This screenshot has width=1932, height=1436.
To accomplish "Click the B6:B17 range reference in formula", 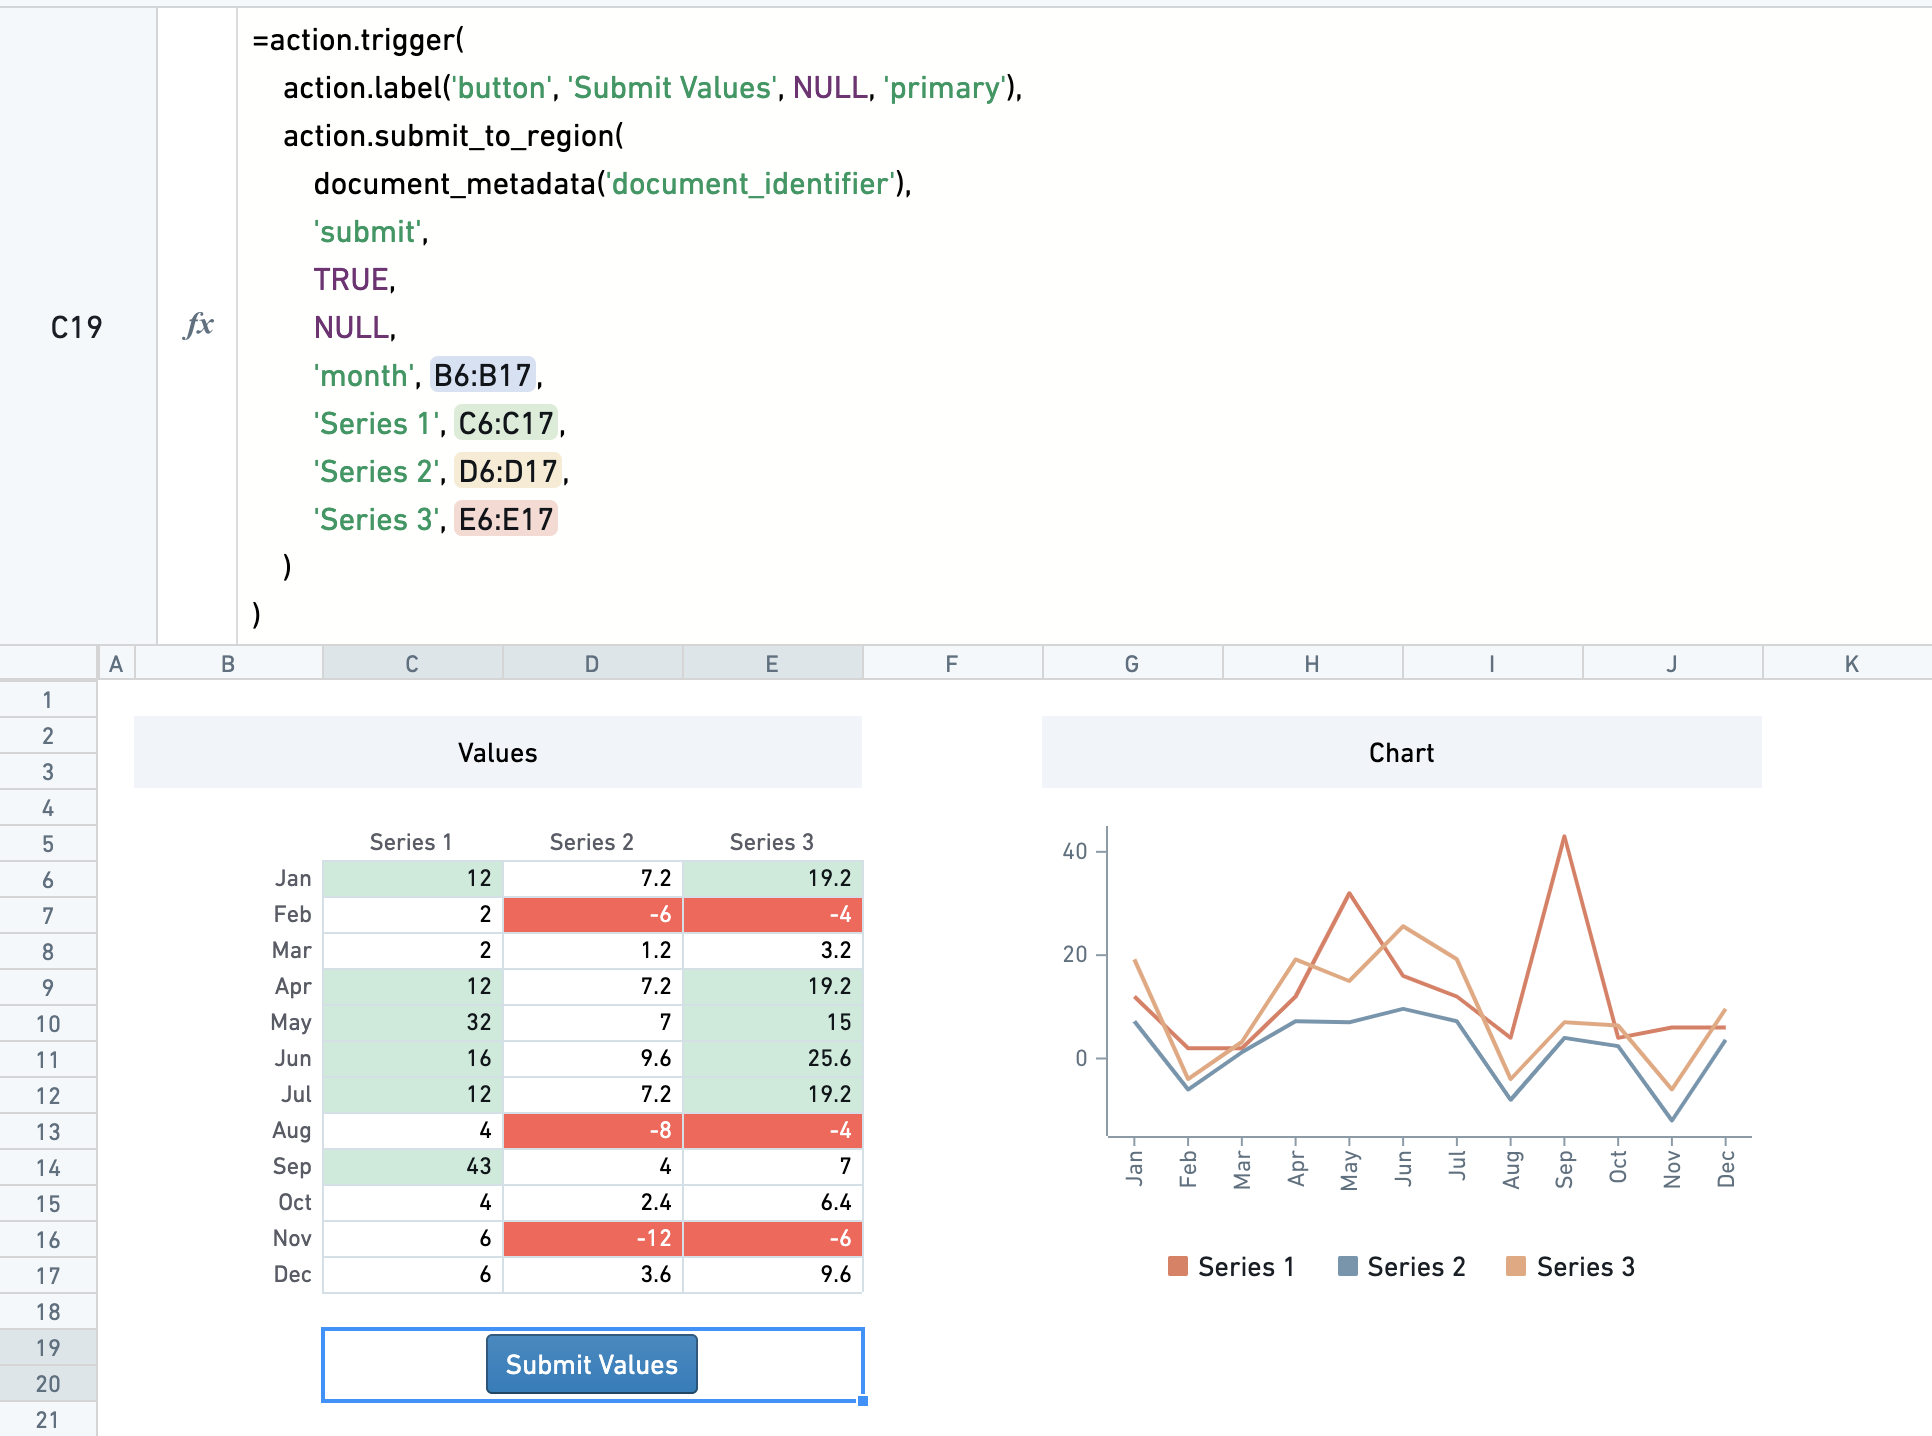I will [x=483, y=375].
